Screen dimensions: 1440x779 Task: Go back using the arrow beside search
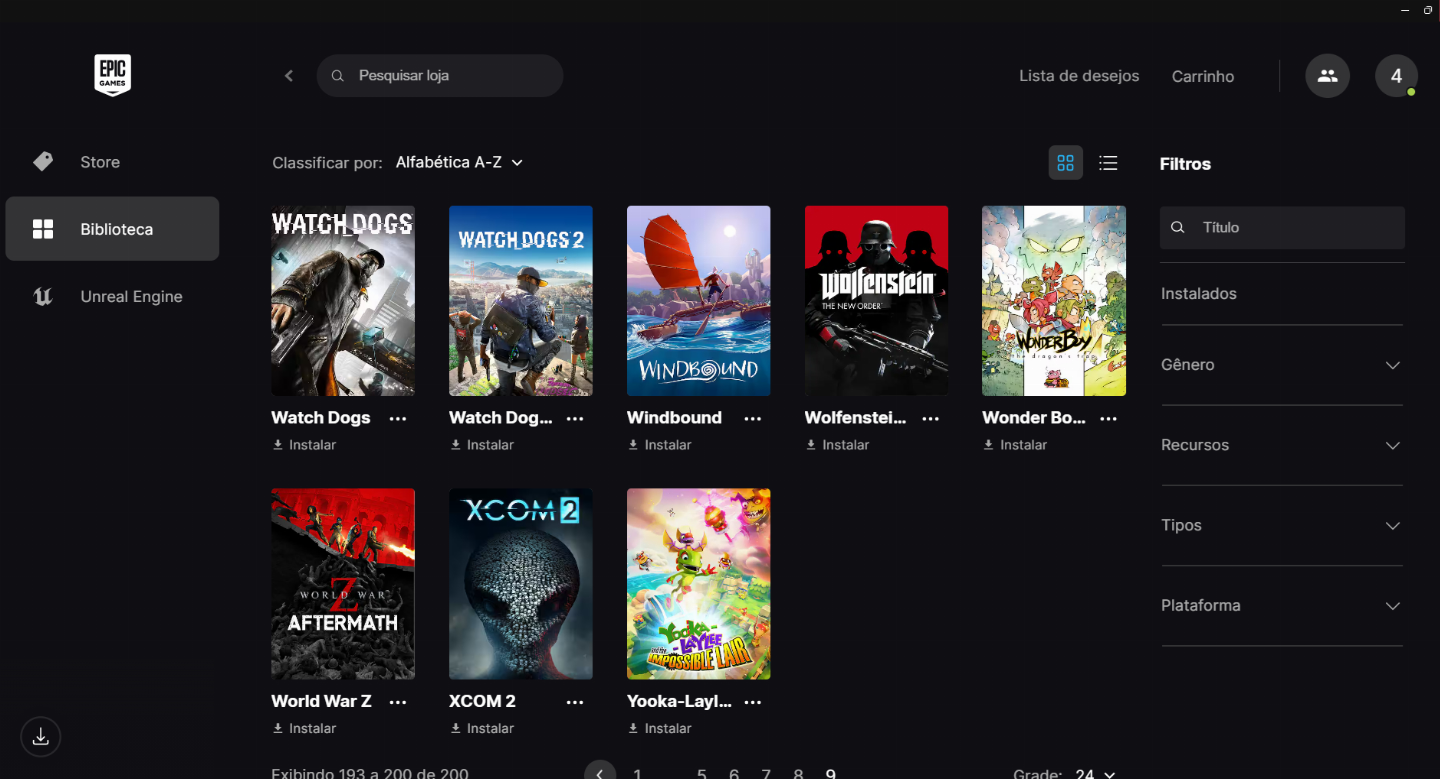289,76
